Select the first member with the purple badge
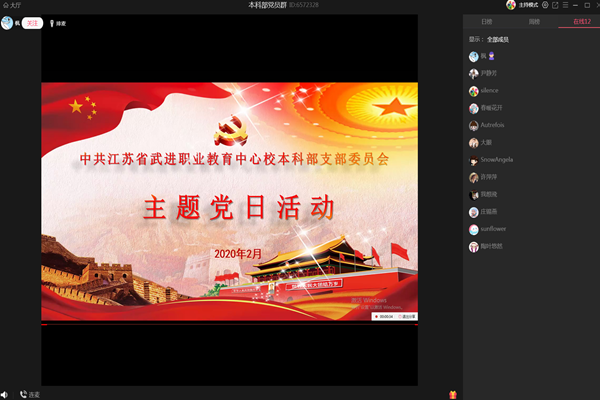This screenshot has width=600, height=400. tap(532, 56)
